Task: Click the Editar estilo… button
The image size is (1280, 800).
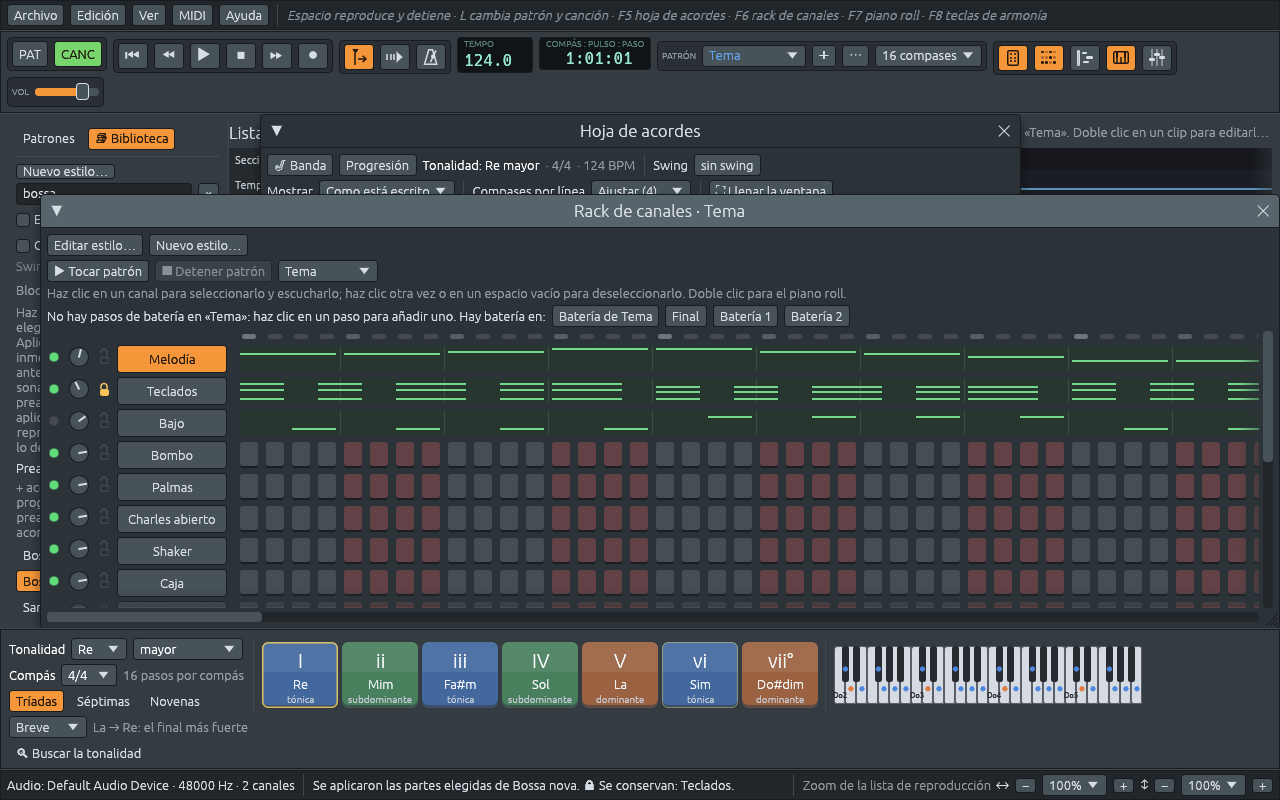Action: click(x=95, y=245)
